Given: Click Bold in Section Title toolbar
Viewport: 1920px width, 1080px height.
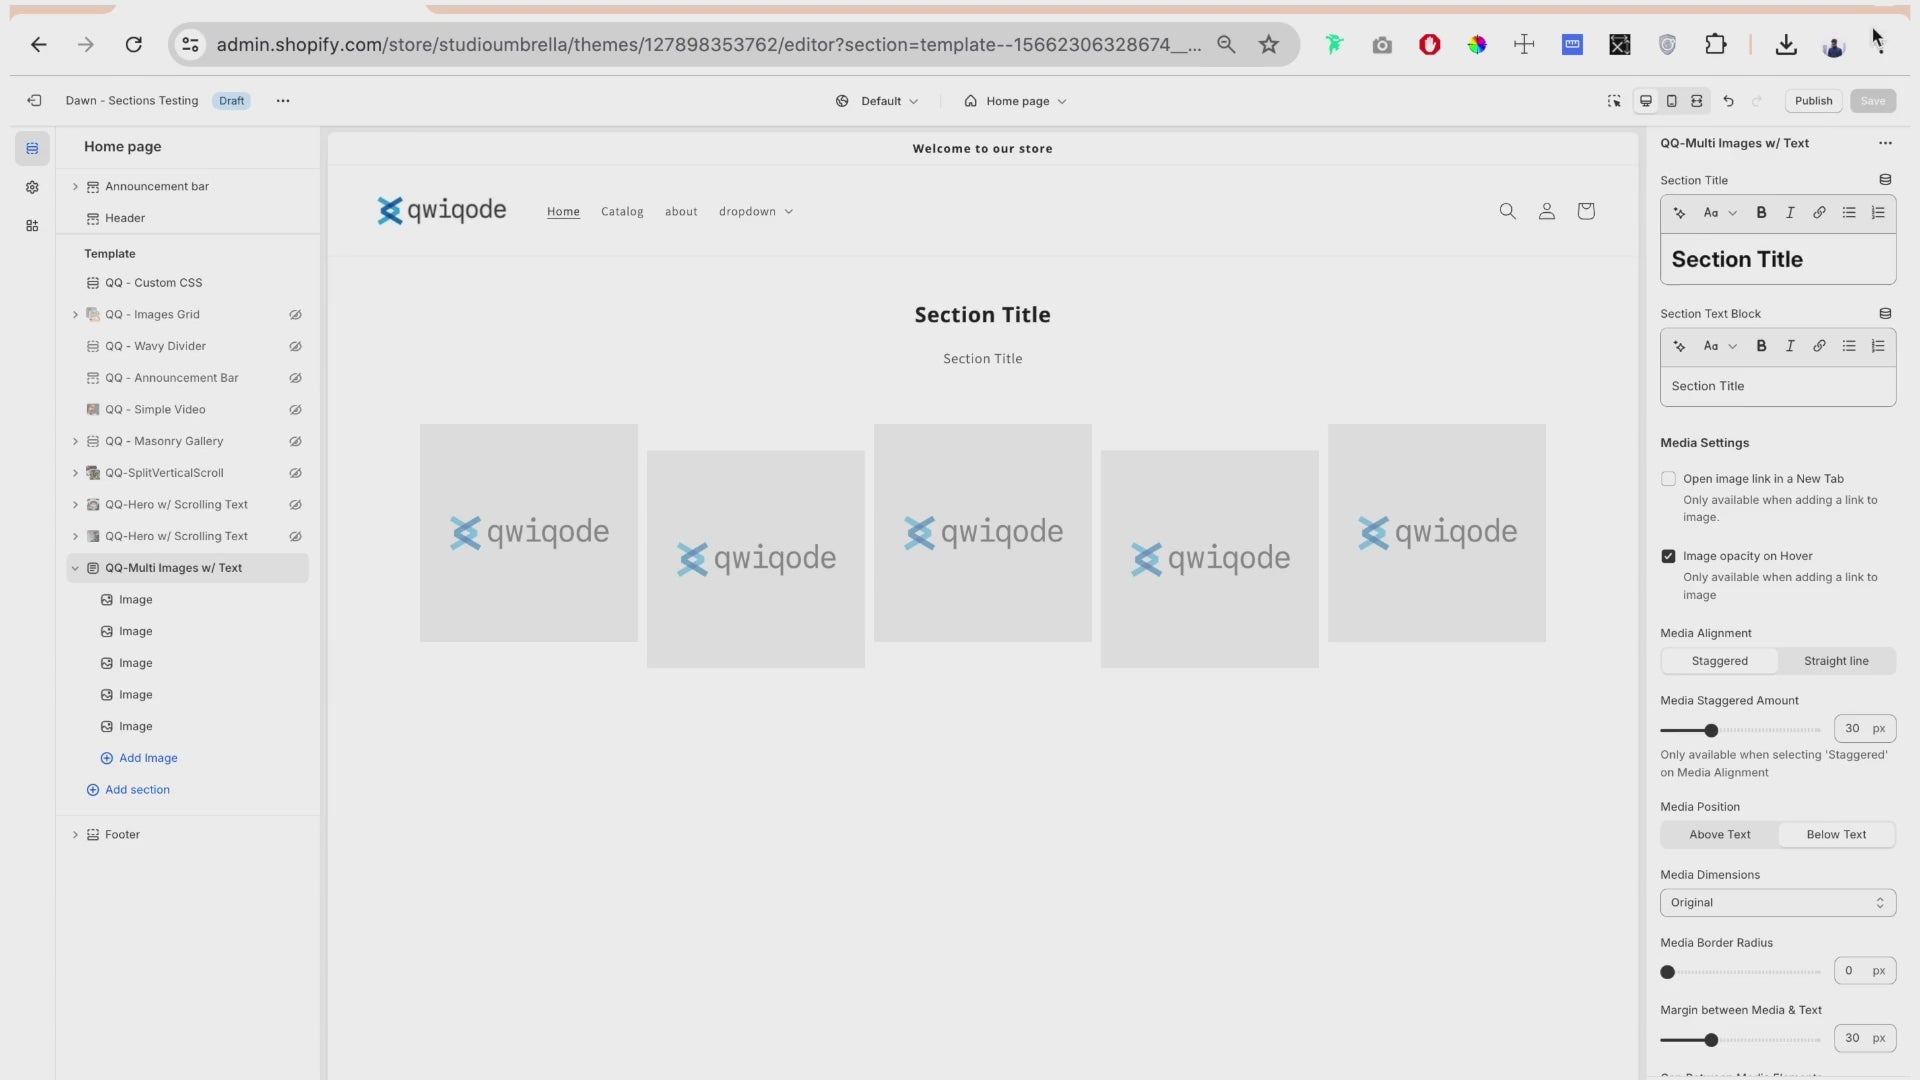Looking at the screenshot, I should [1761, 212].
